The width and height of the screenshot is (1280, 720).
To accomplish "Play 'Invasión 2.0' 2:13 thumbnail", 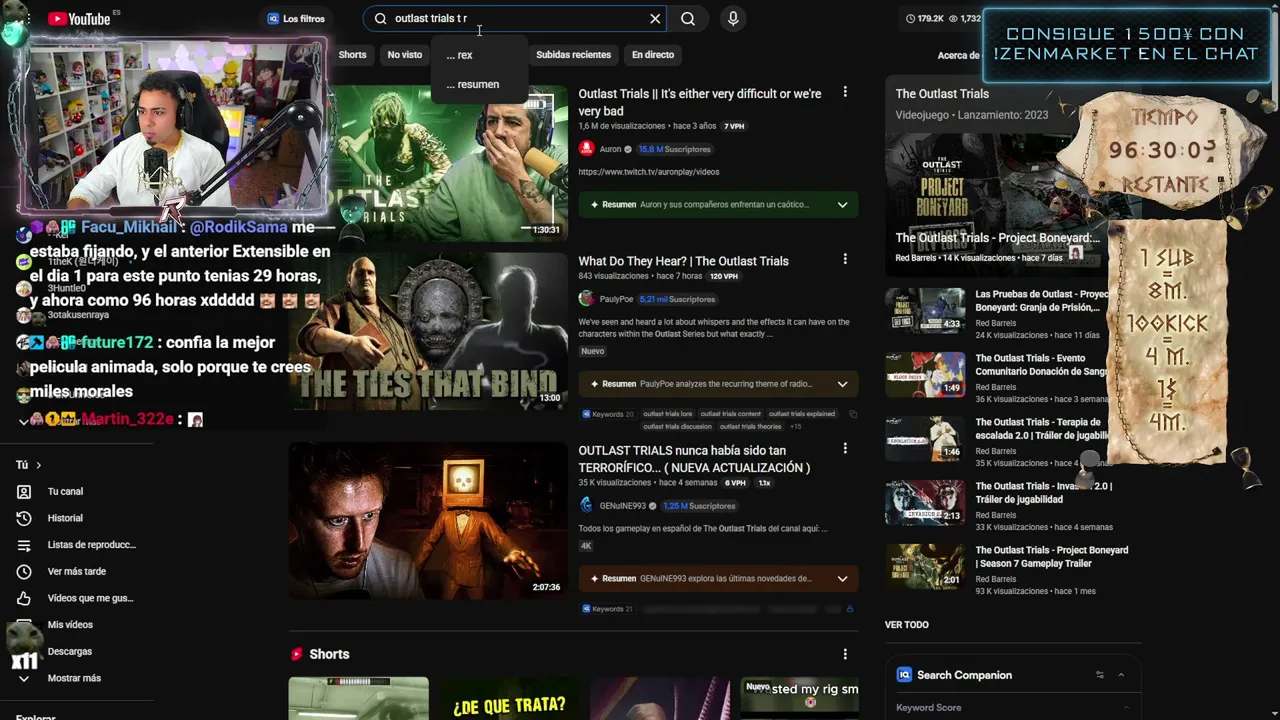I will tap(925, 502).
